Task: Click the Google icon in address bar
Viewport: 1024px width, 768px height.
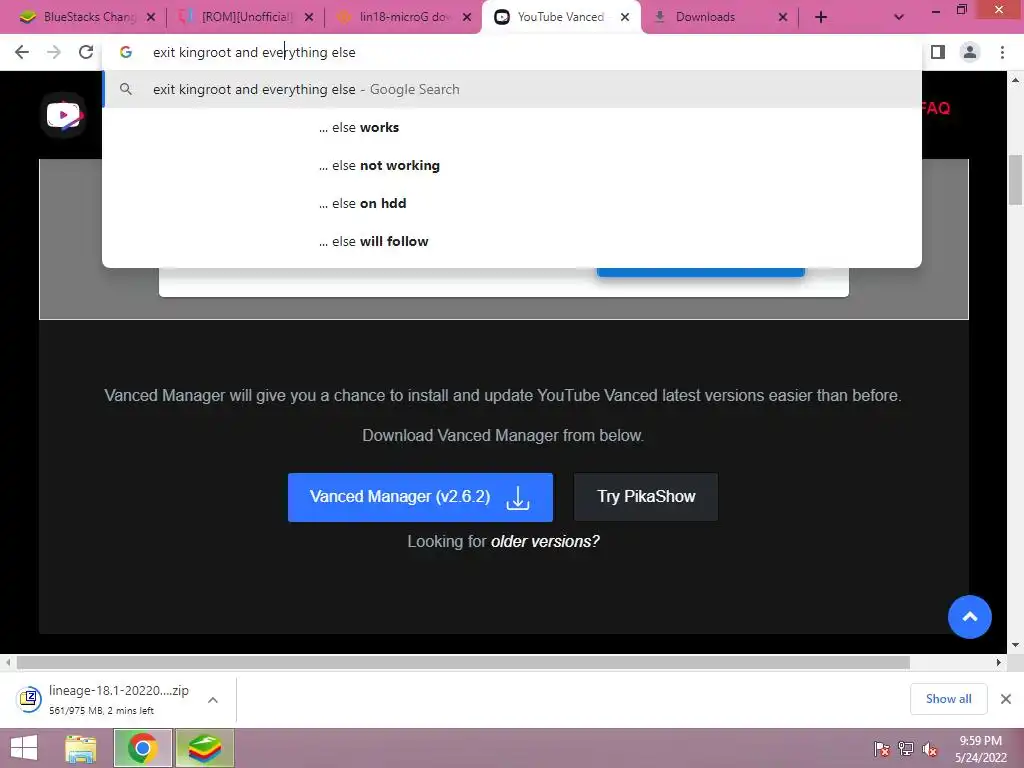Action: [x=126, y=52]
